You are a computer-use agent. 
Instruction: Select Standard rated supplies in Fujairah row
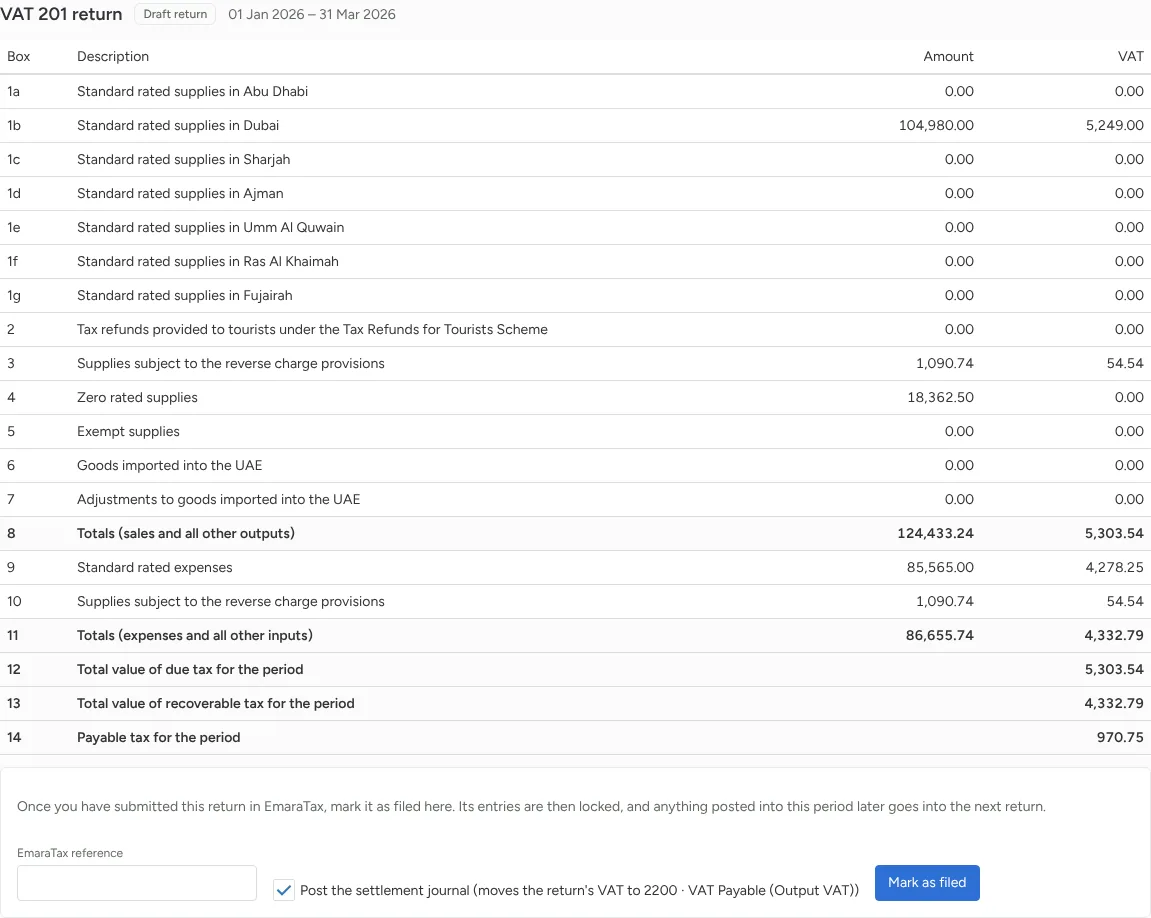(x=576, y=296)
